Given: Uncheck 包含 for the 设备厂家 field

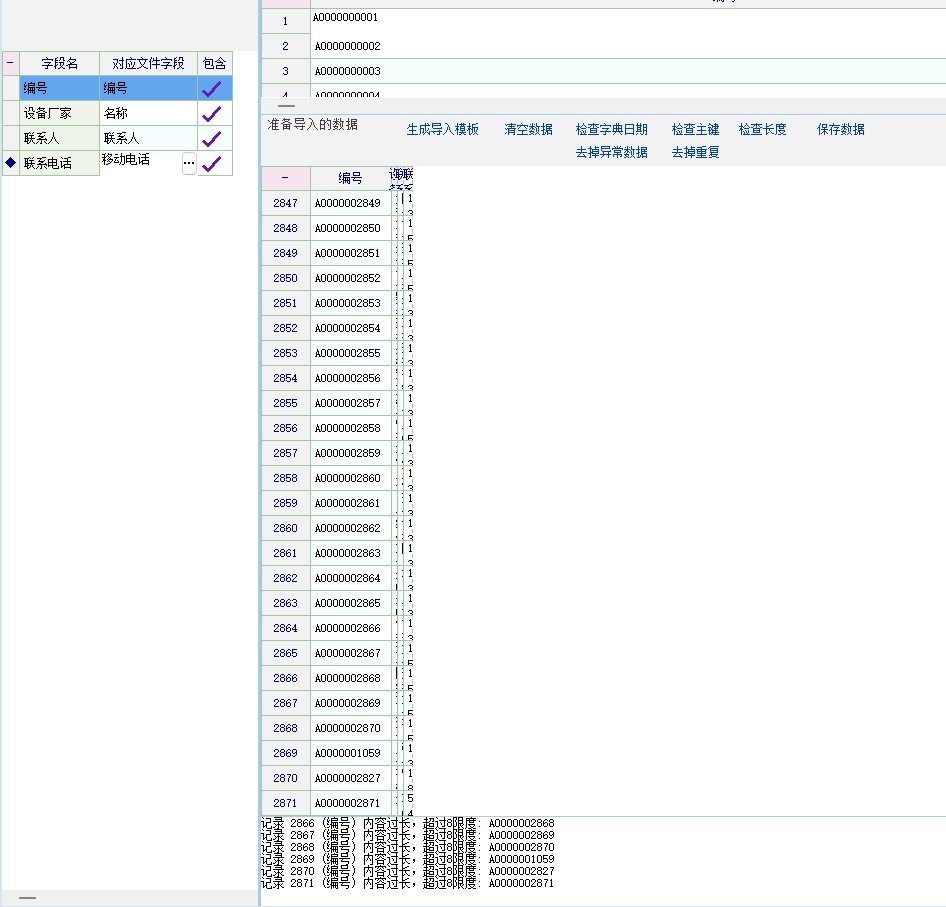Looking at the screenshot, I should [x=212, y=113].
